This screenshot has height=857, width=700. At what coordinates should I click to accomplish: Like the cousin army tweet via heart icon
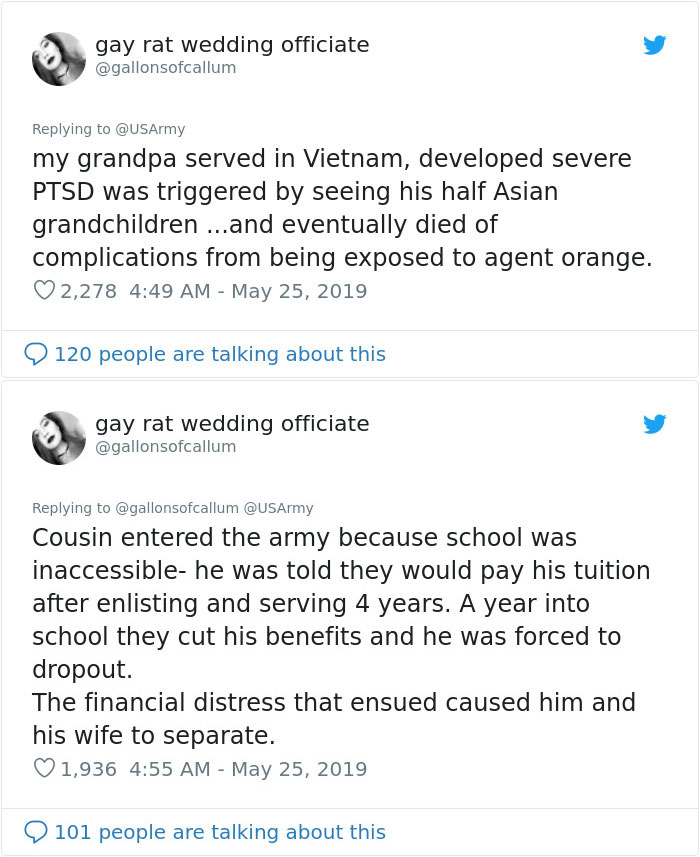(44, 769)
